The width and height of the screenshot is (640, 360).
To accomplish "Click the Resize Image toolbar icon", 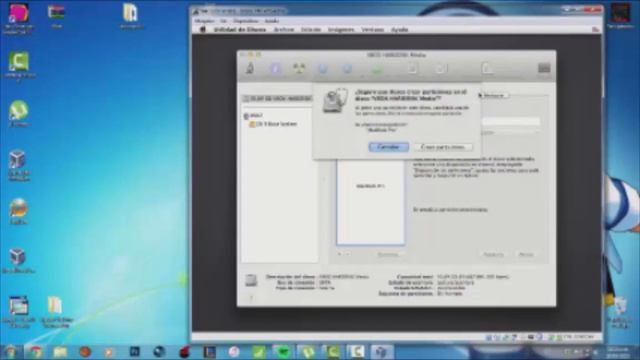I will tap(487, 68).
